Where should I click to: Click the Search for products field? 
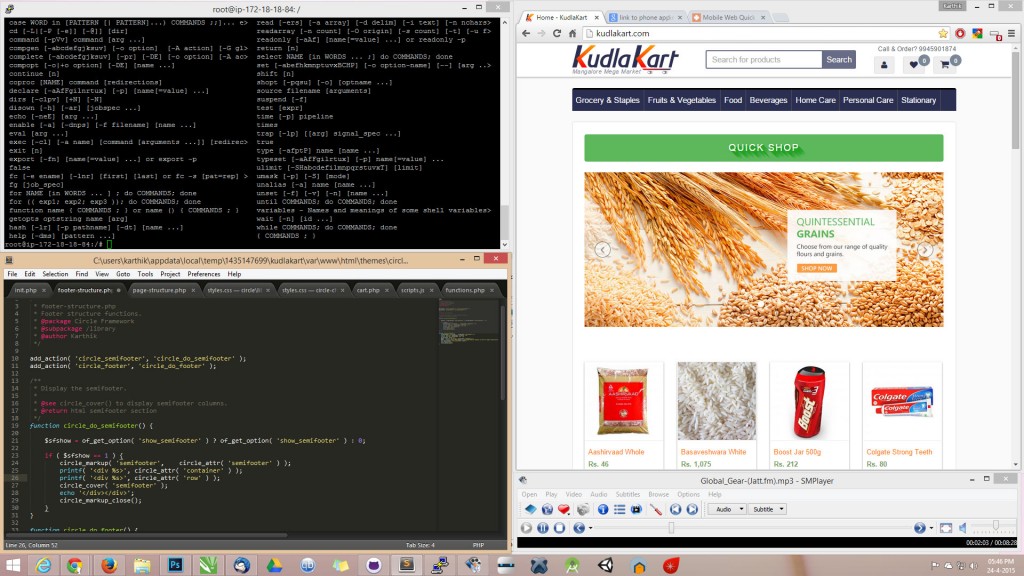[x=763, y=59]
